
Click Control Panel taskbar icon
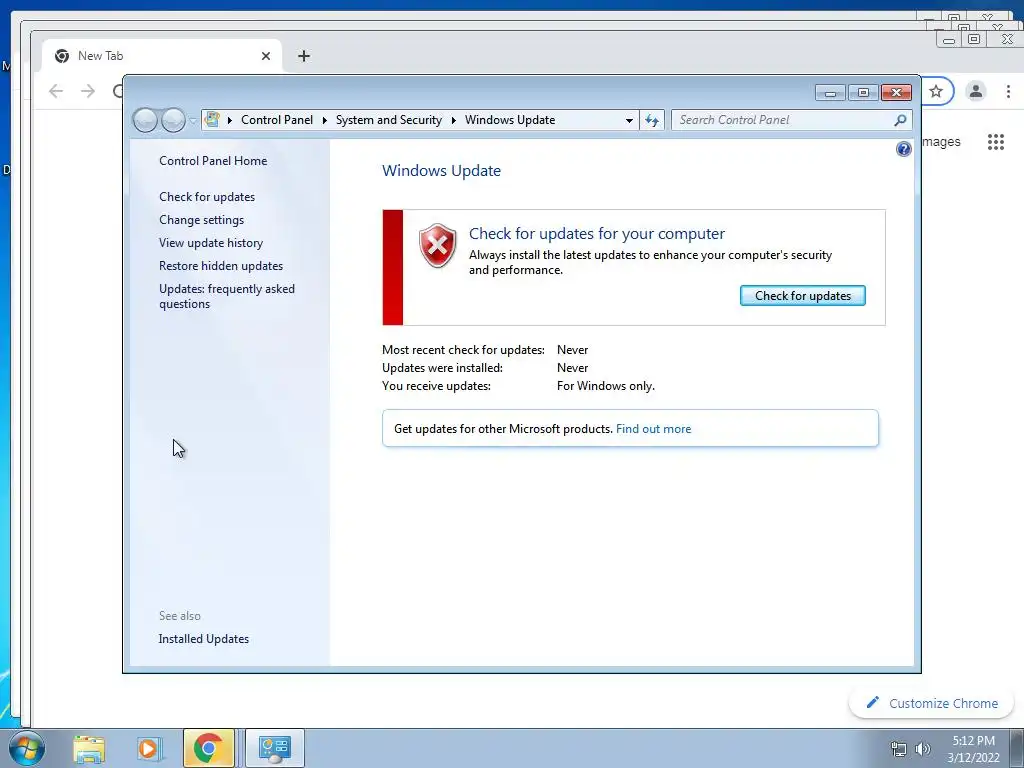tap(275, 748)
